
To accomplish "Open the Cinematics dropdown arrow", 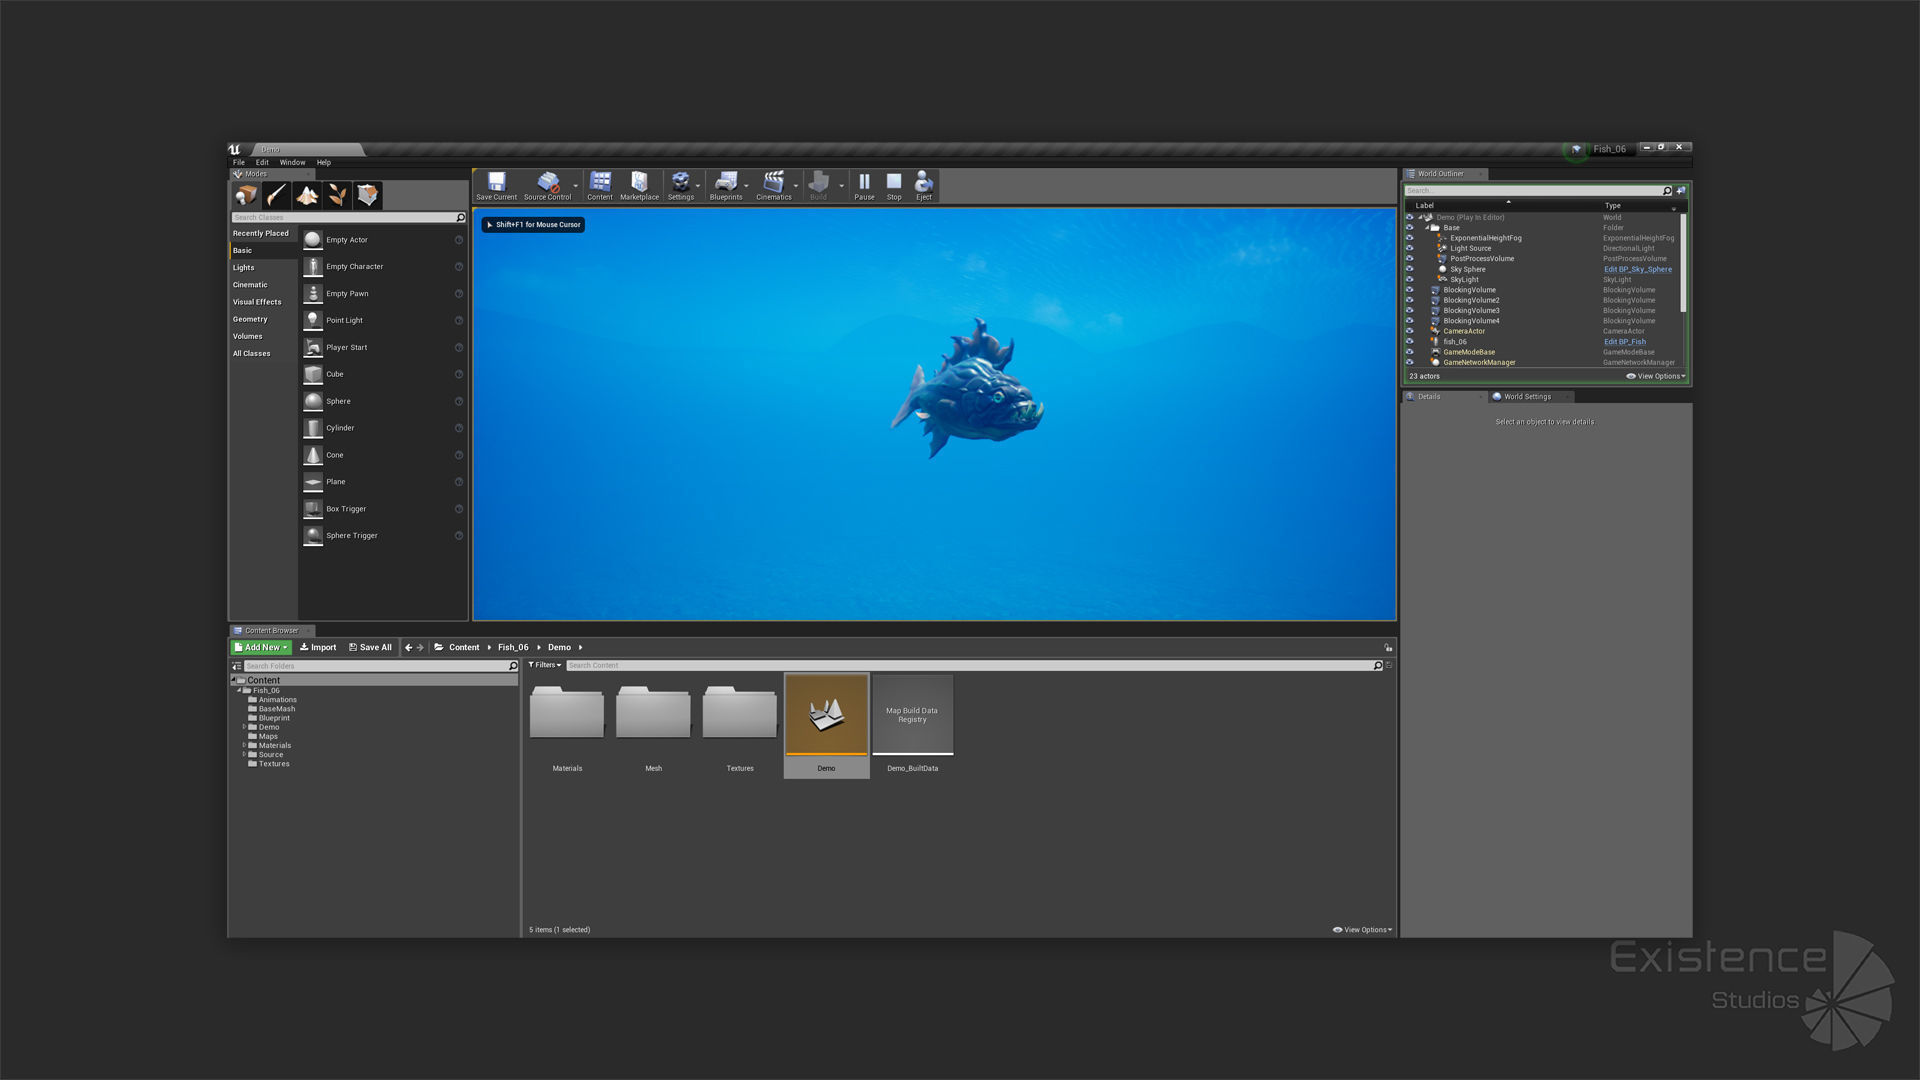I will point(796,186).
